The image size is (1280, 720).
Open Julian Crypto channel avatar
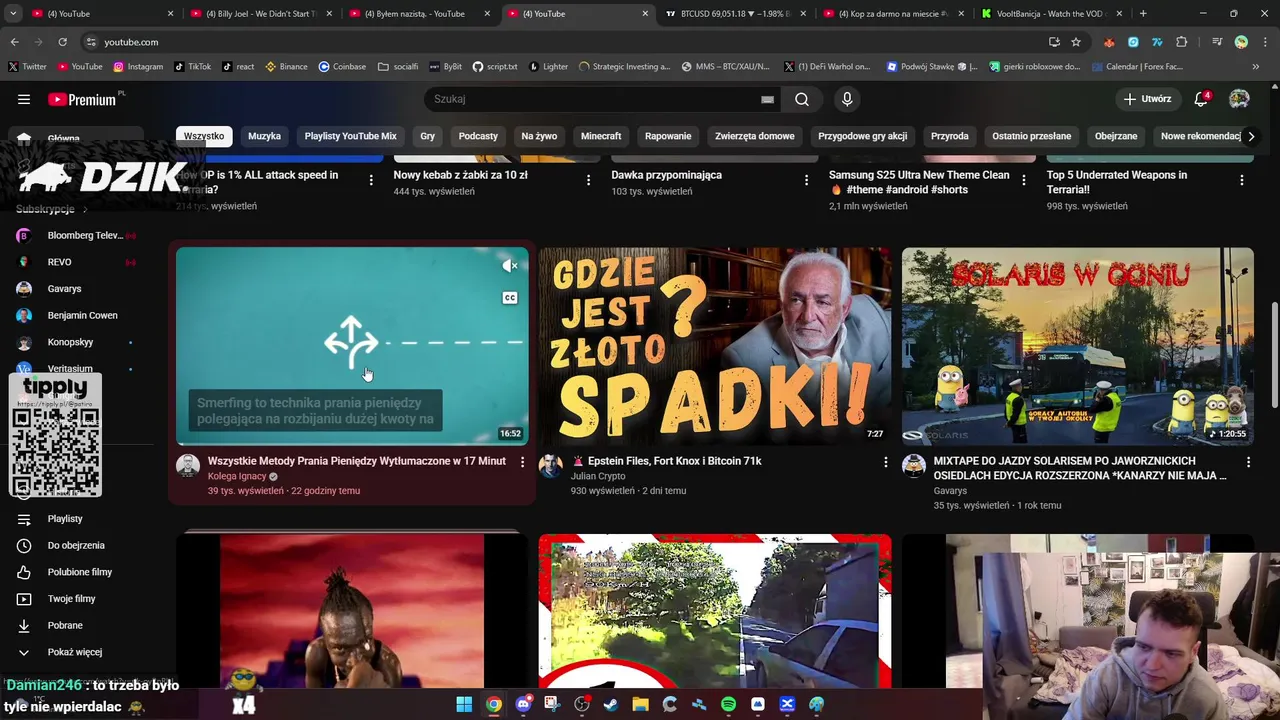click(550, 466)
